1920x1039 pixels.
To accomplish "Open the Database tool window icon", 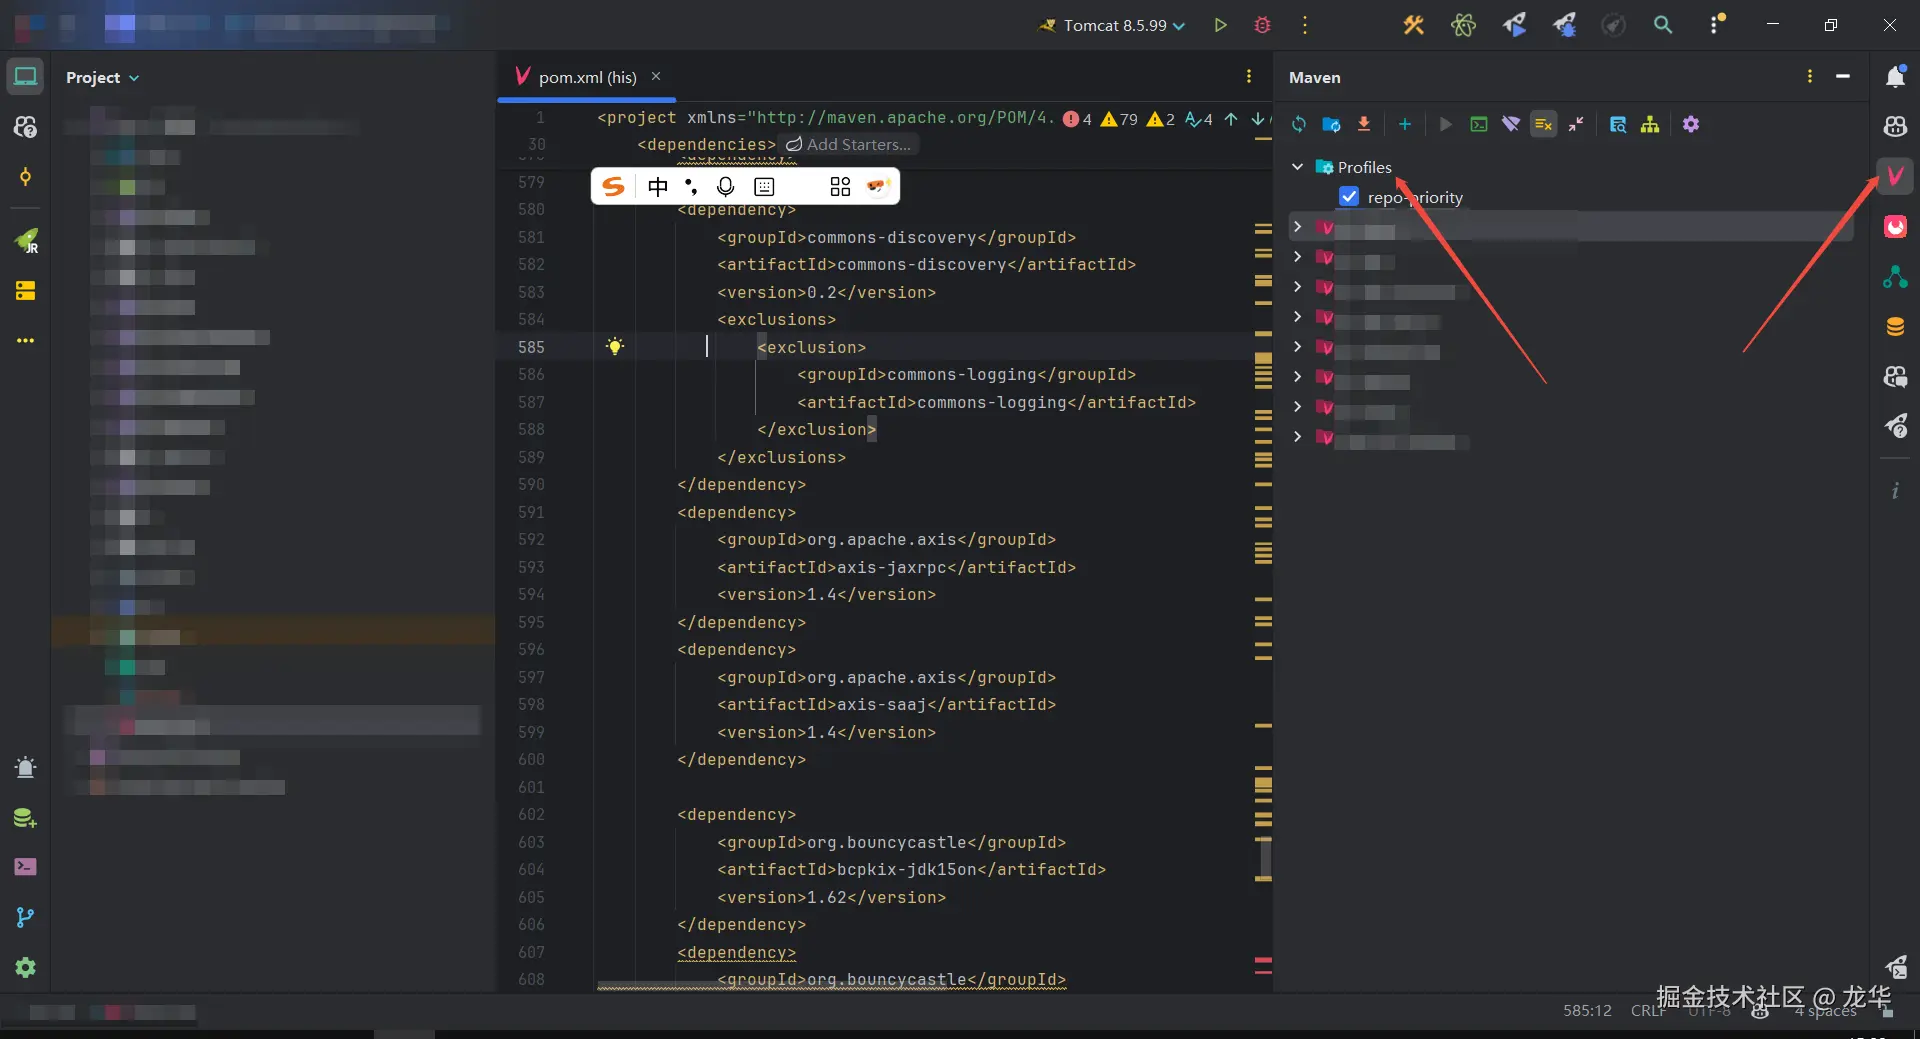I will coord(1895,327).
